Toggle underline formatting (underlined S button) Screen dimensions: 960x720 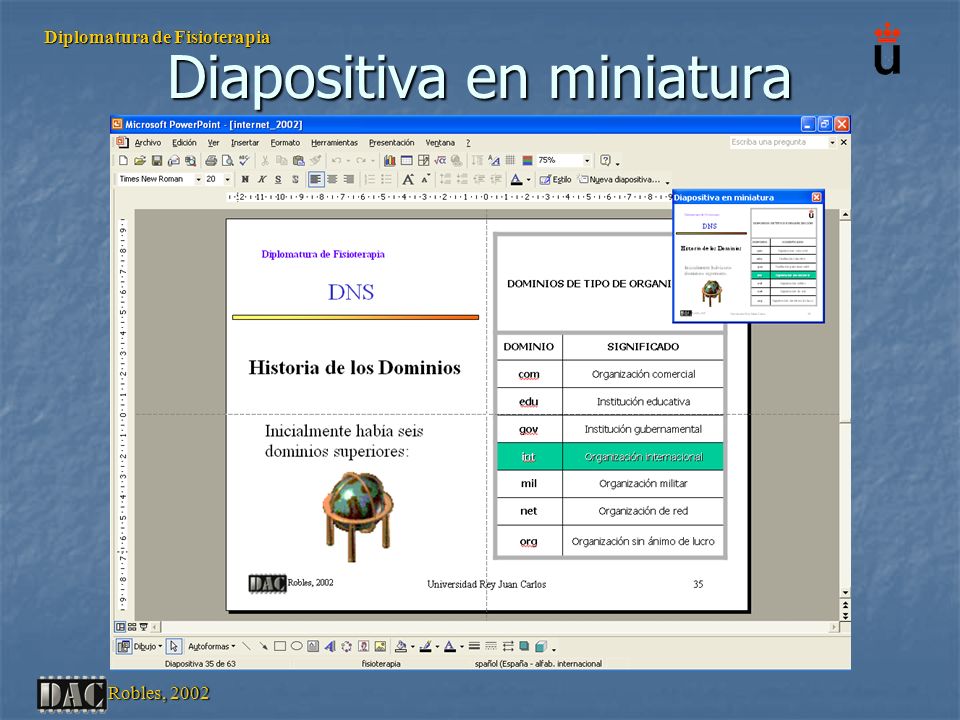[279, 179]
